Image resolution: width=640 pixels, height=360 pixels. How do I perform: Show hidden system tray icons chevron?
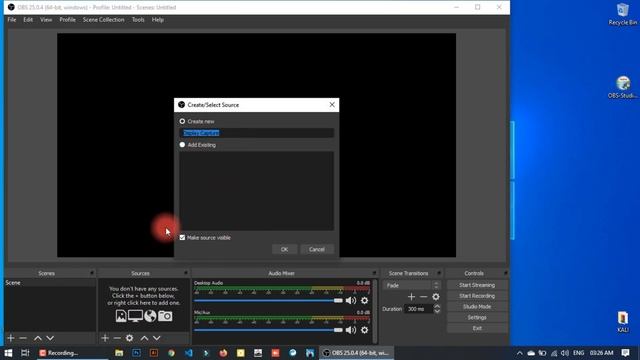click(x=519, y=353)
